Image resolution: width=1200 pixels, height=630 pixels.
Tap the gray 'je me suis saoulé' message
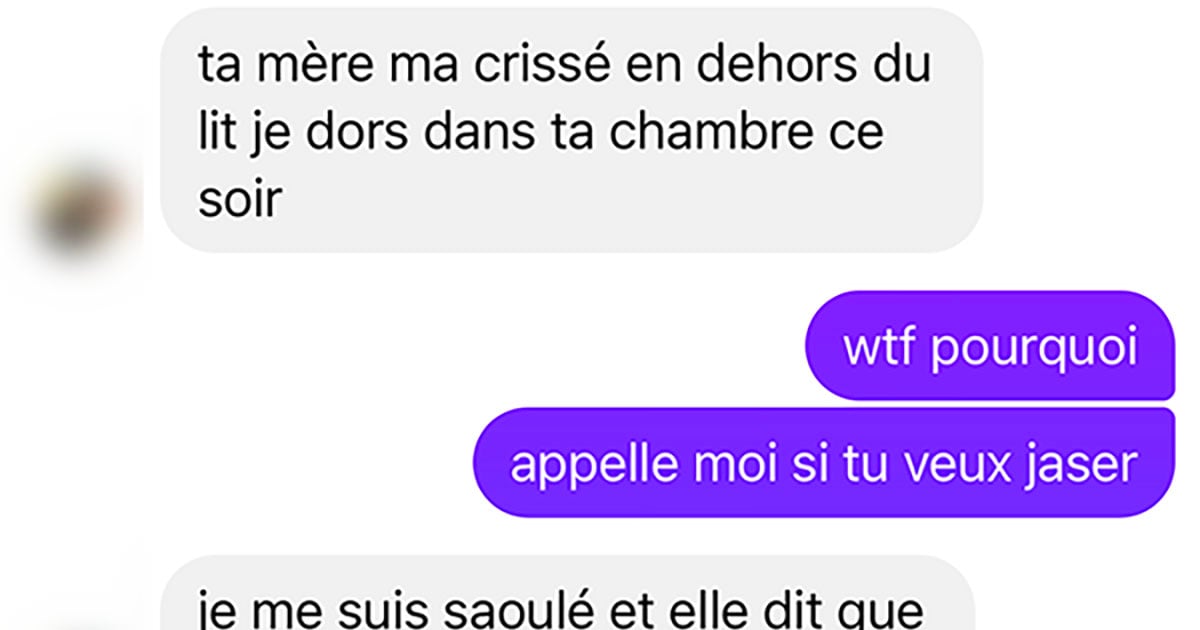pyautogui.click(x=567, y=593)
